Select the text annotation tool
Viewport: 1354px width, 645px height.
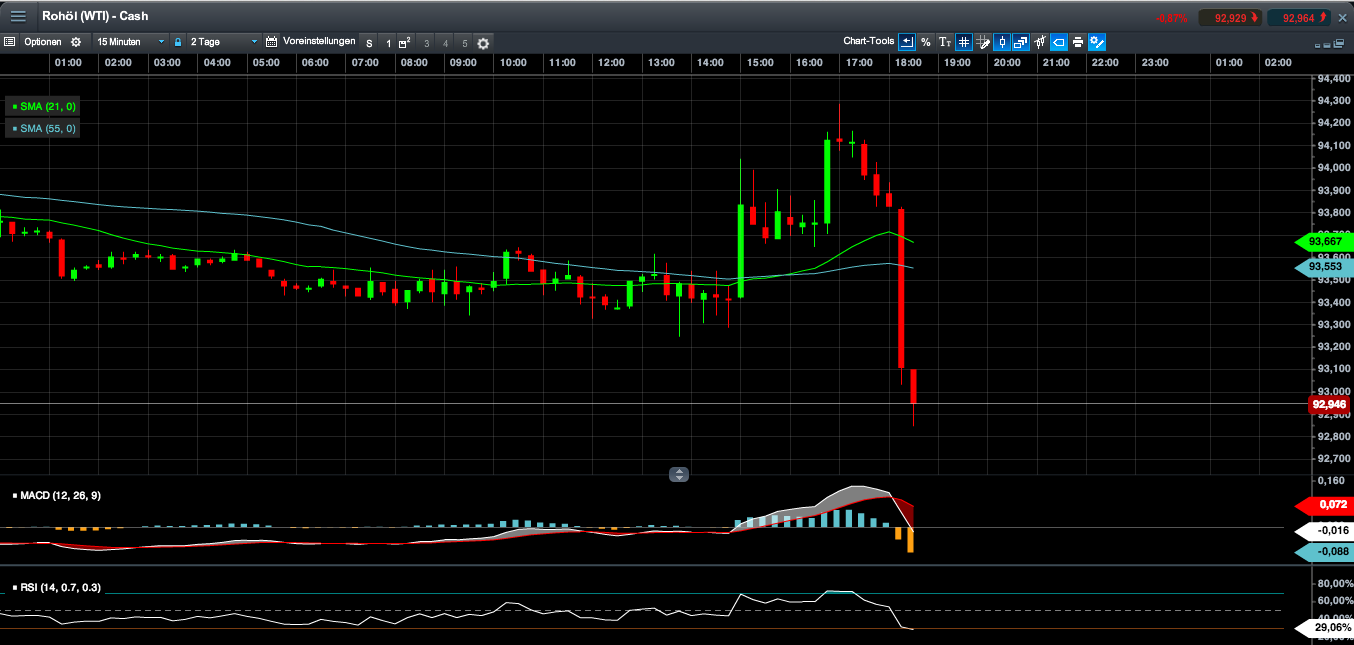945,42
